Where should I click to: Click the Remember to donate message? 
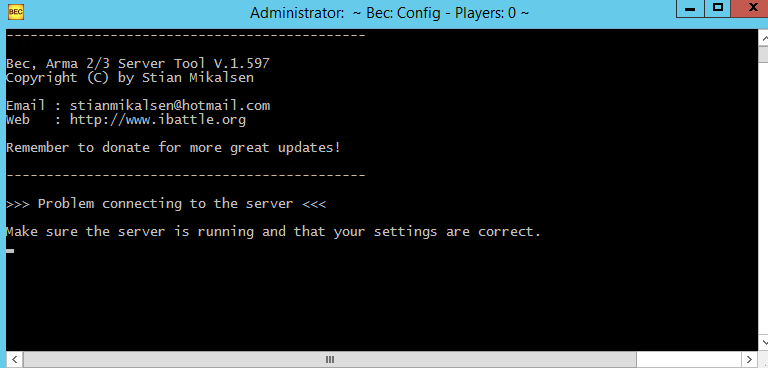173,147
